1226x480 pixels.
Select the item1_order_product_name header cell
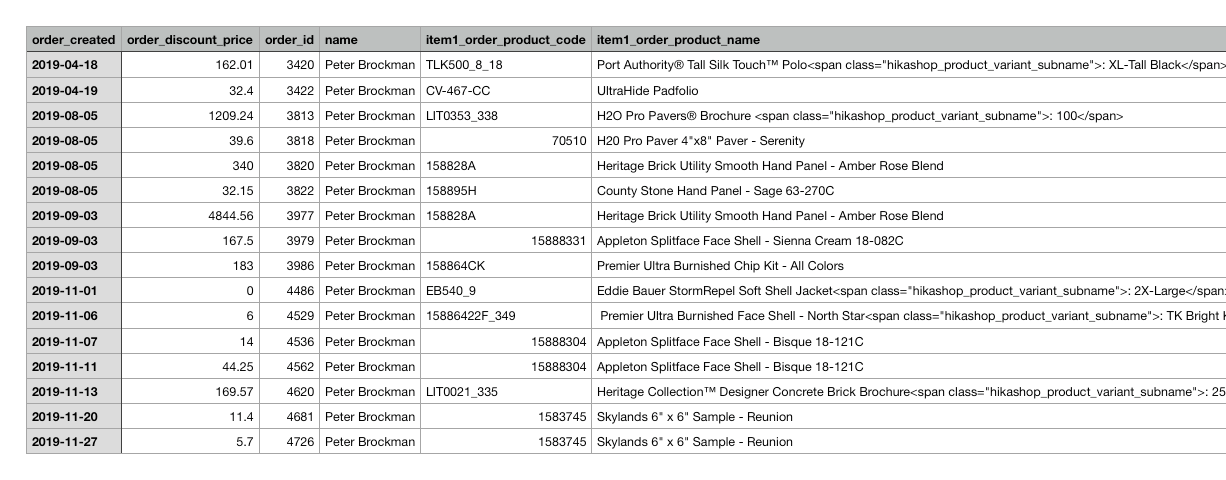[x=908, y=40]
